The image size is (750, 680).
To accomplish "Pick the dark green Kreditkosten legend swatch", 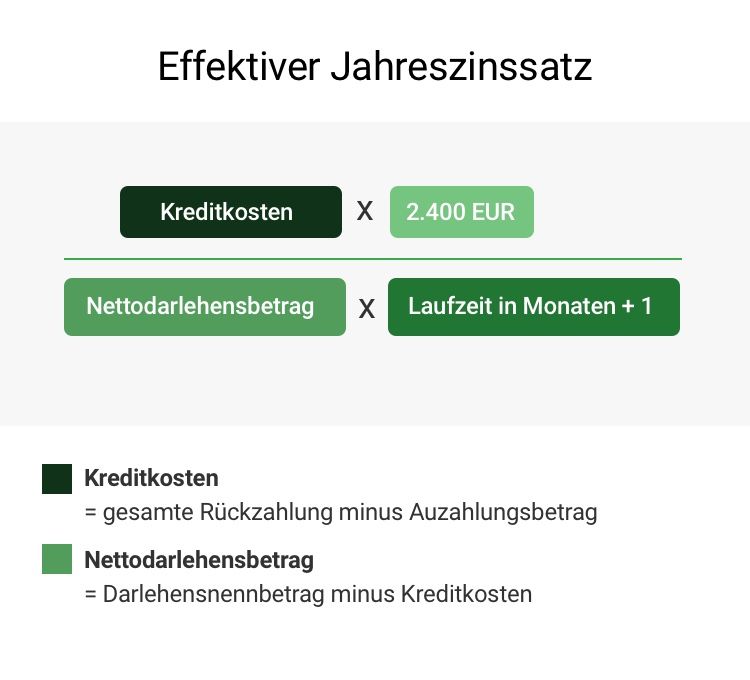I will pyautogui.click(x=57, y=479).
